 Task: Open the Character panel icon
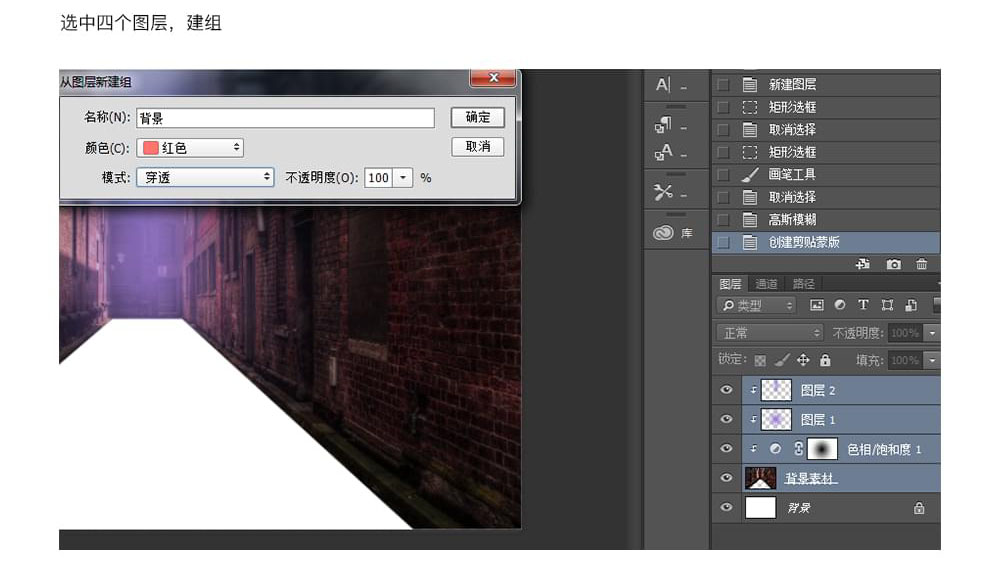click(663, 84)
